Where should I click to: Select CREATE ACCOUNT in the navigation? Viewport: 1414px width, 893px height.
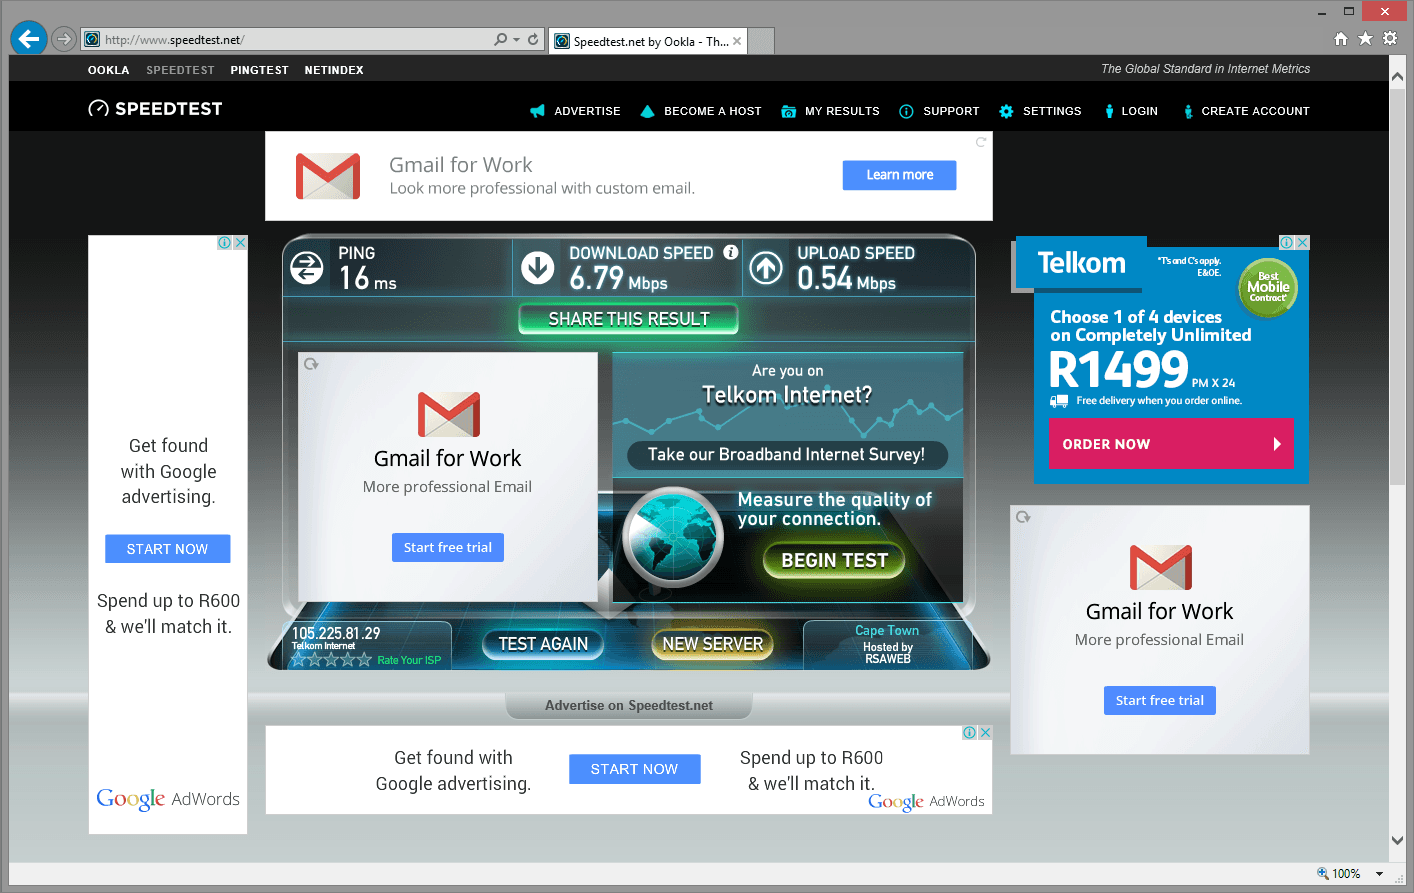point(1255,111)
